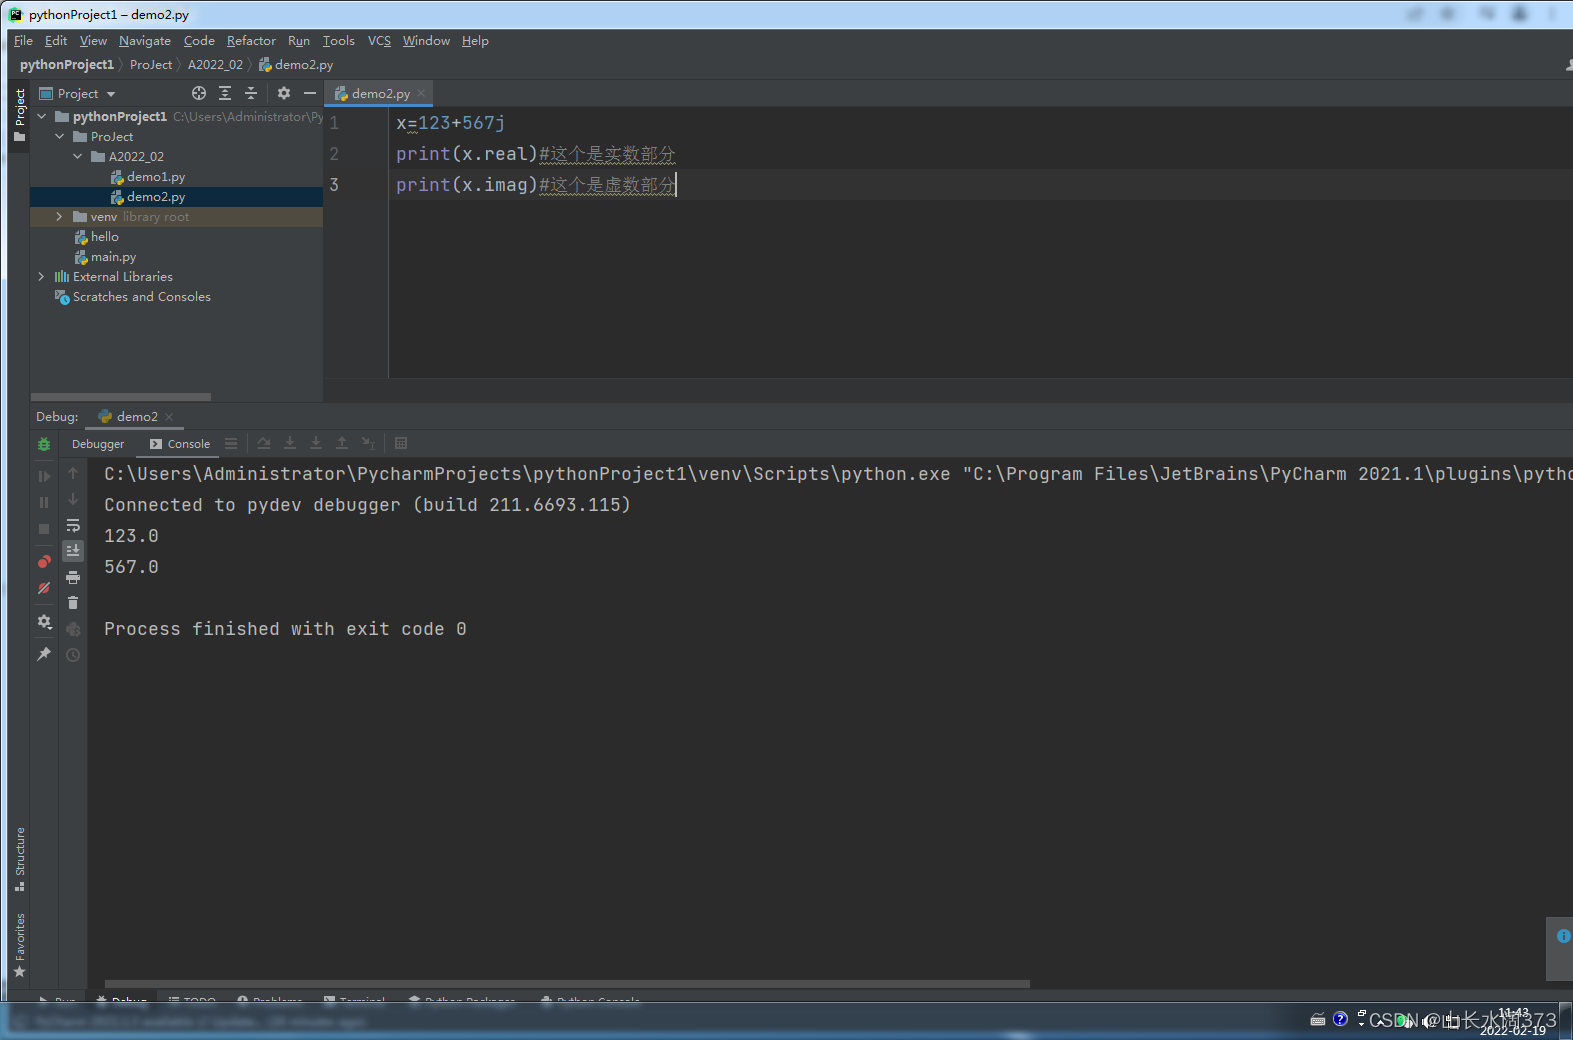Image resolution: width=1573 pixels, height=1040 pixels.
Task: Switch to the Debugger tab
Action: [x=98, y=444]
